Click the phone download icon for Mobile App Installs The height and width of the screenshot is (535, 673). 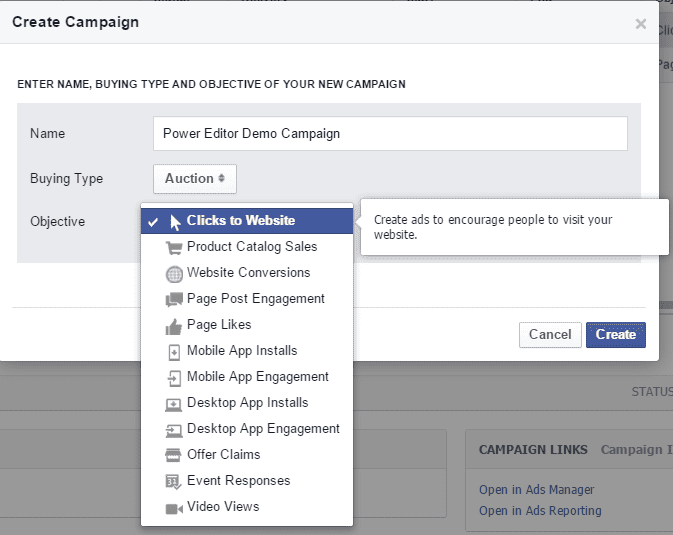174,351
